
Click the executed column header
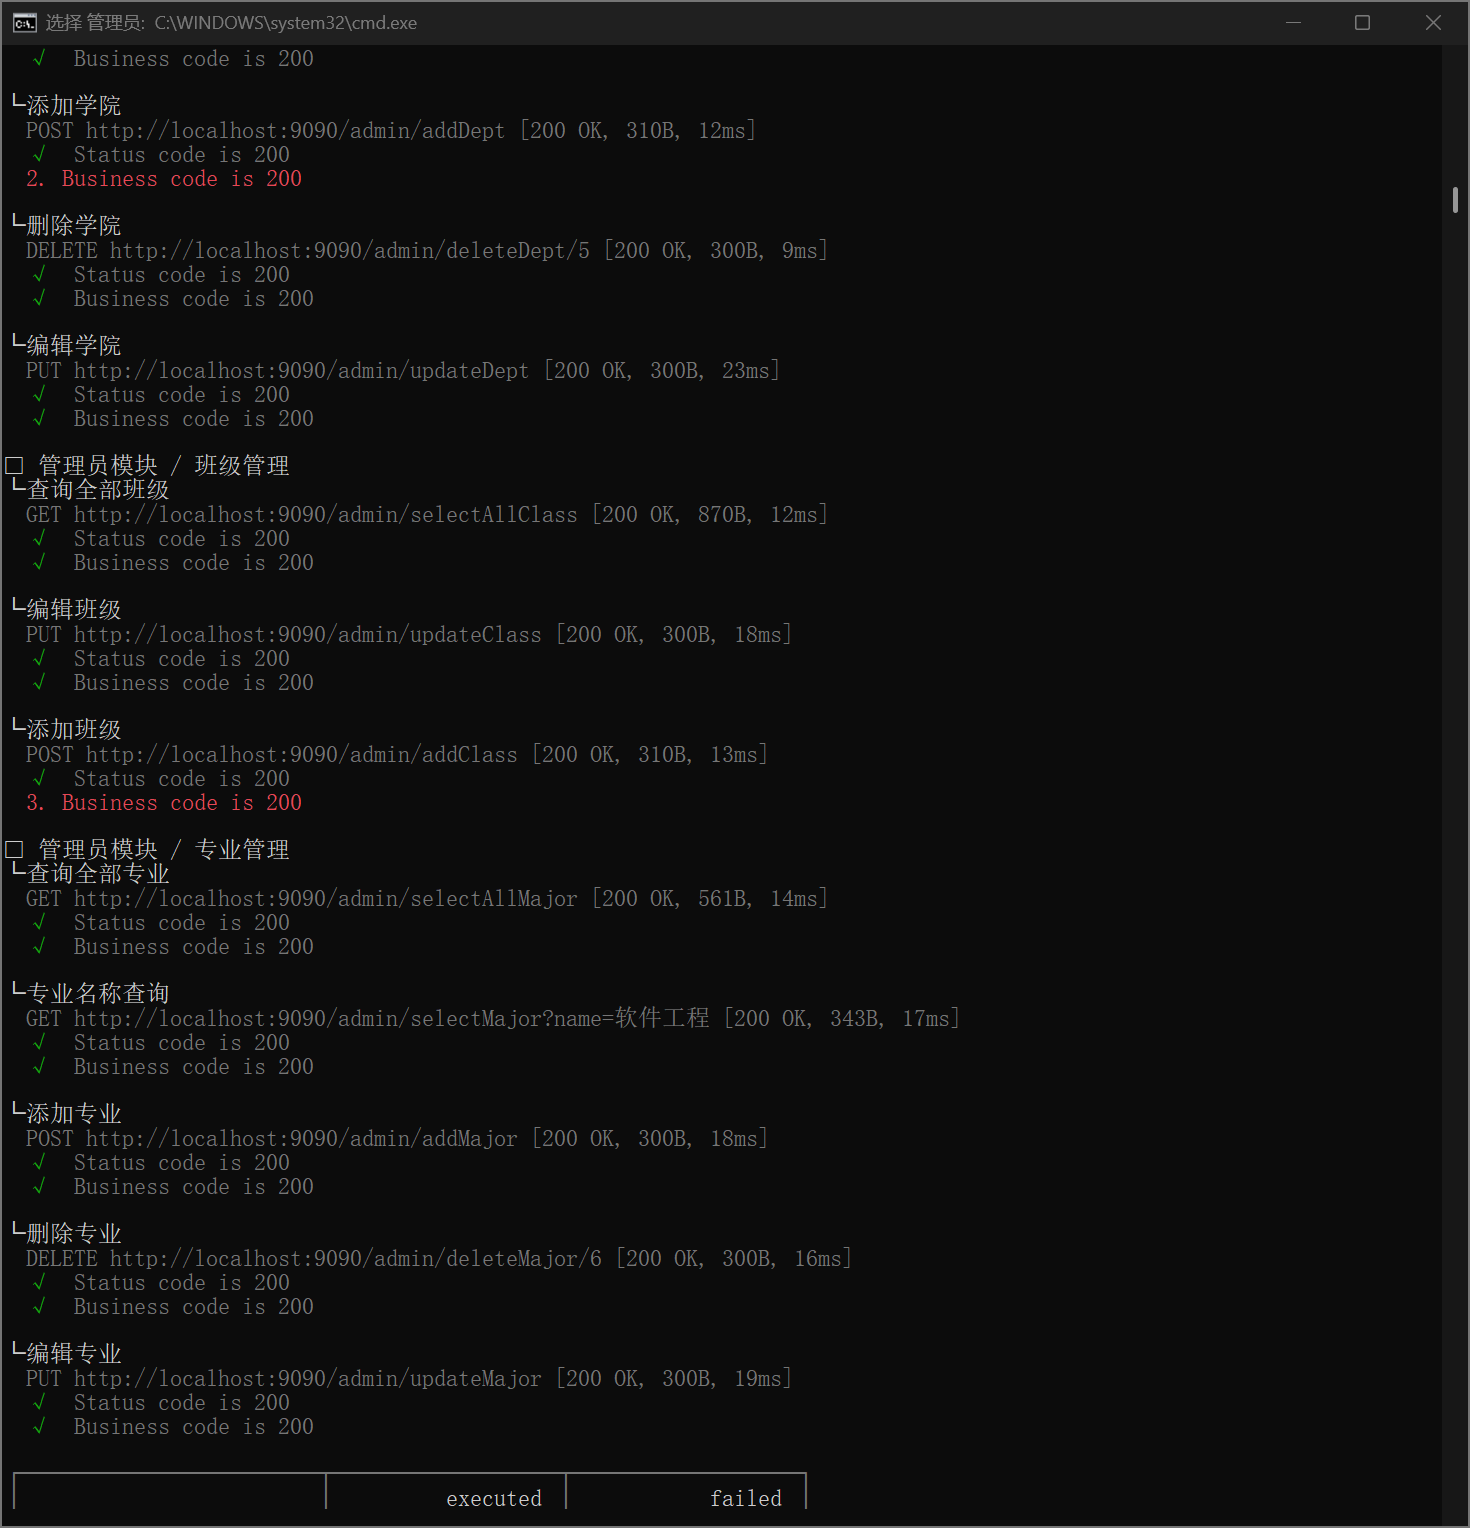(494, 1499)
